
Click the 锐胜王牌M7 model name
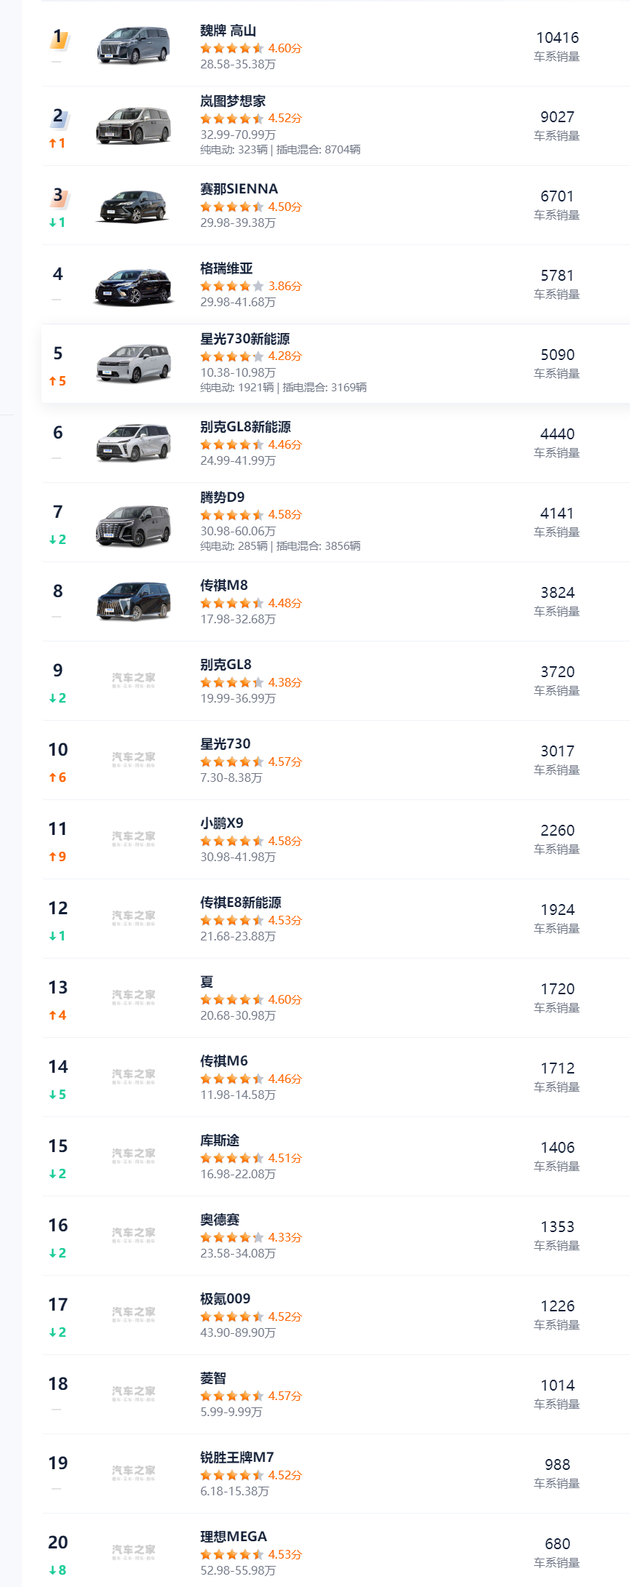[236, 1457]
